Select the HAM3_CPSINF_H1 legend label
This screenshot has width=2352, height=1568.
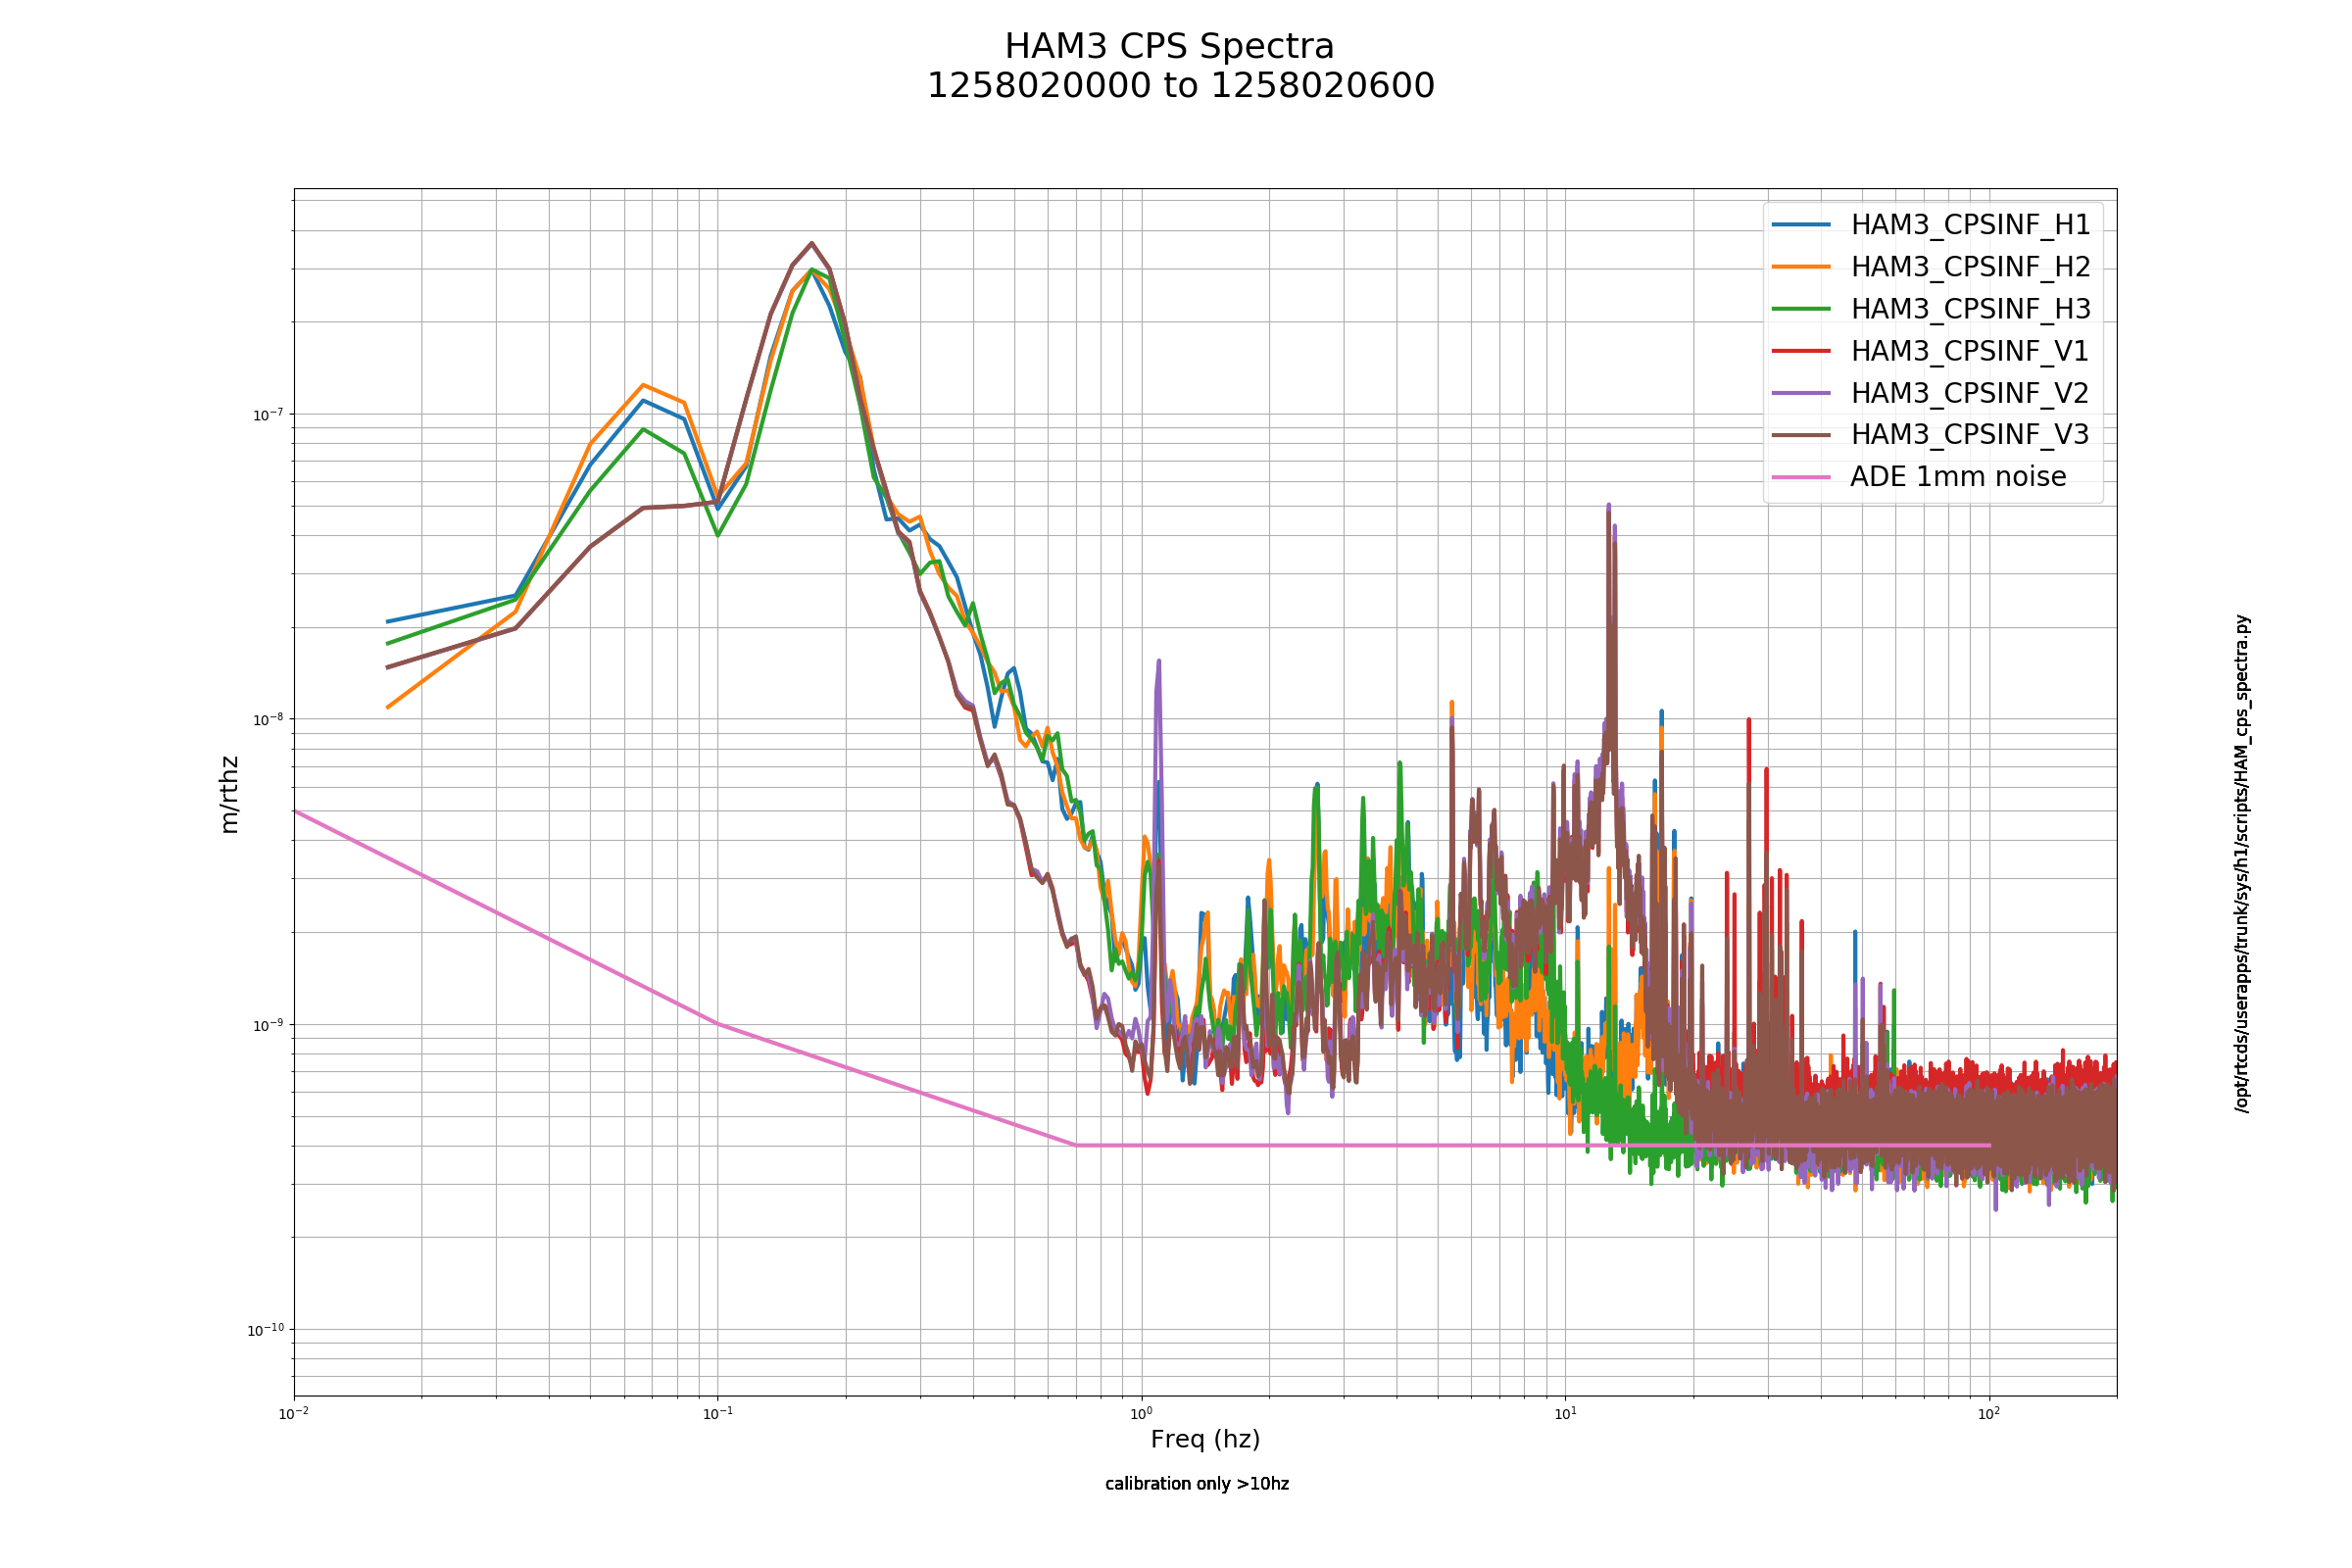[x=1970, y=226]
